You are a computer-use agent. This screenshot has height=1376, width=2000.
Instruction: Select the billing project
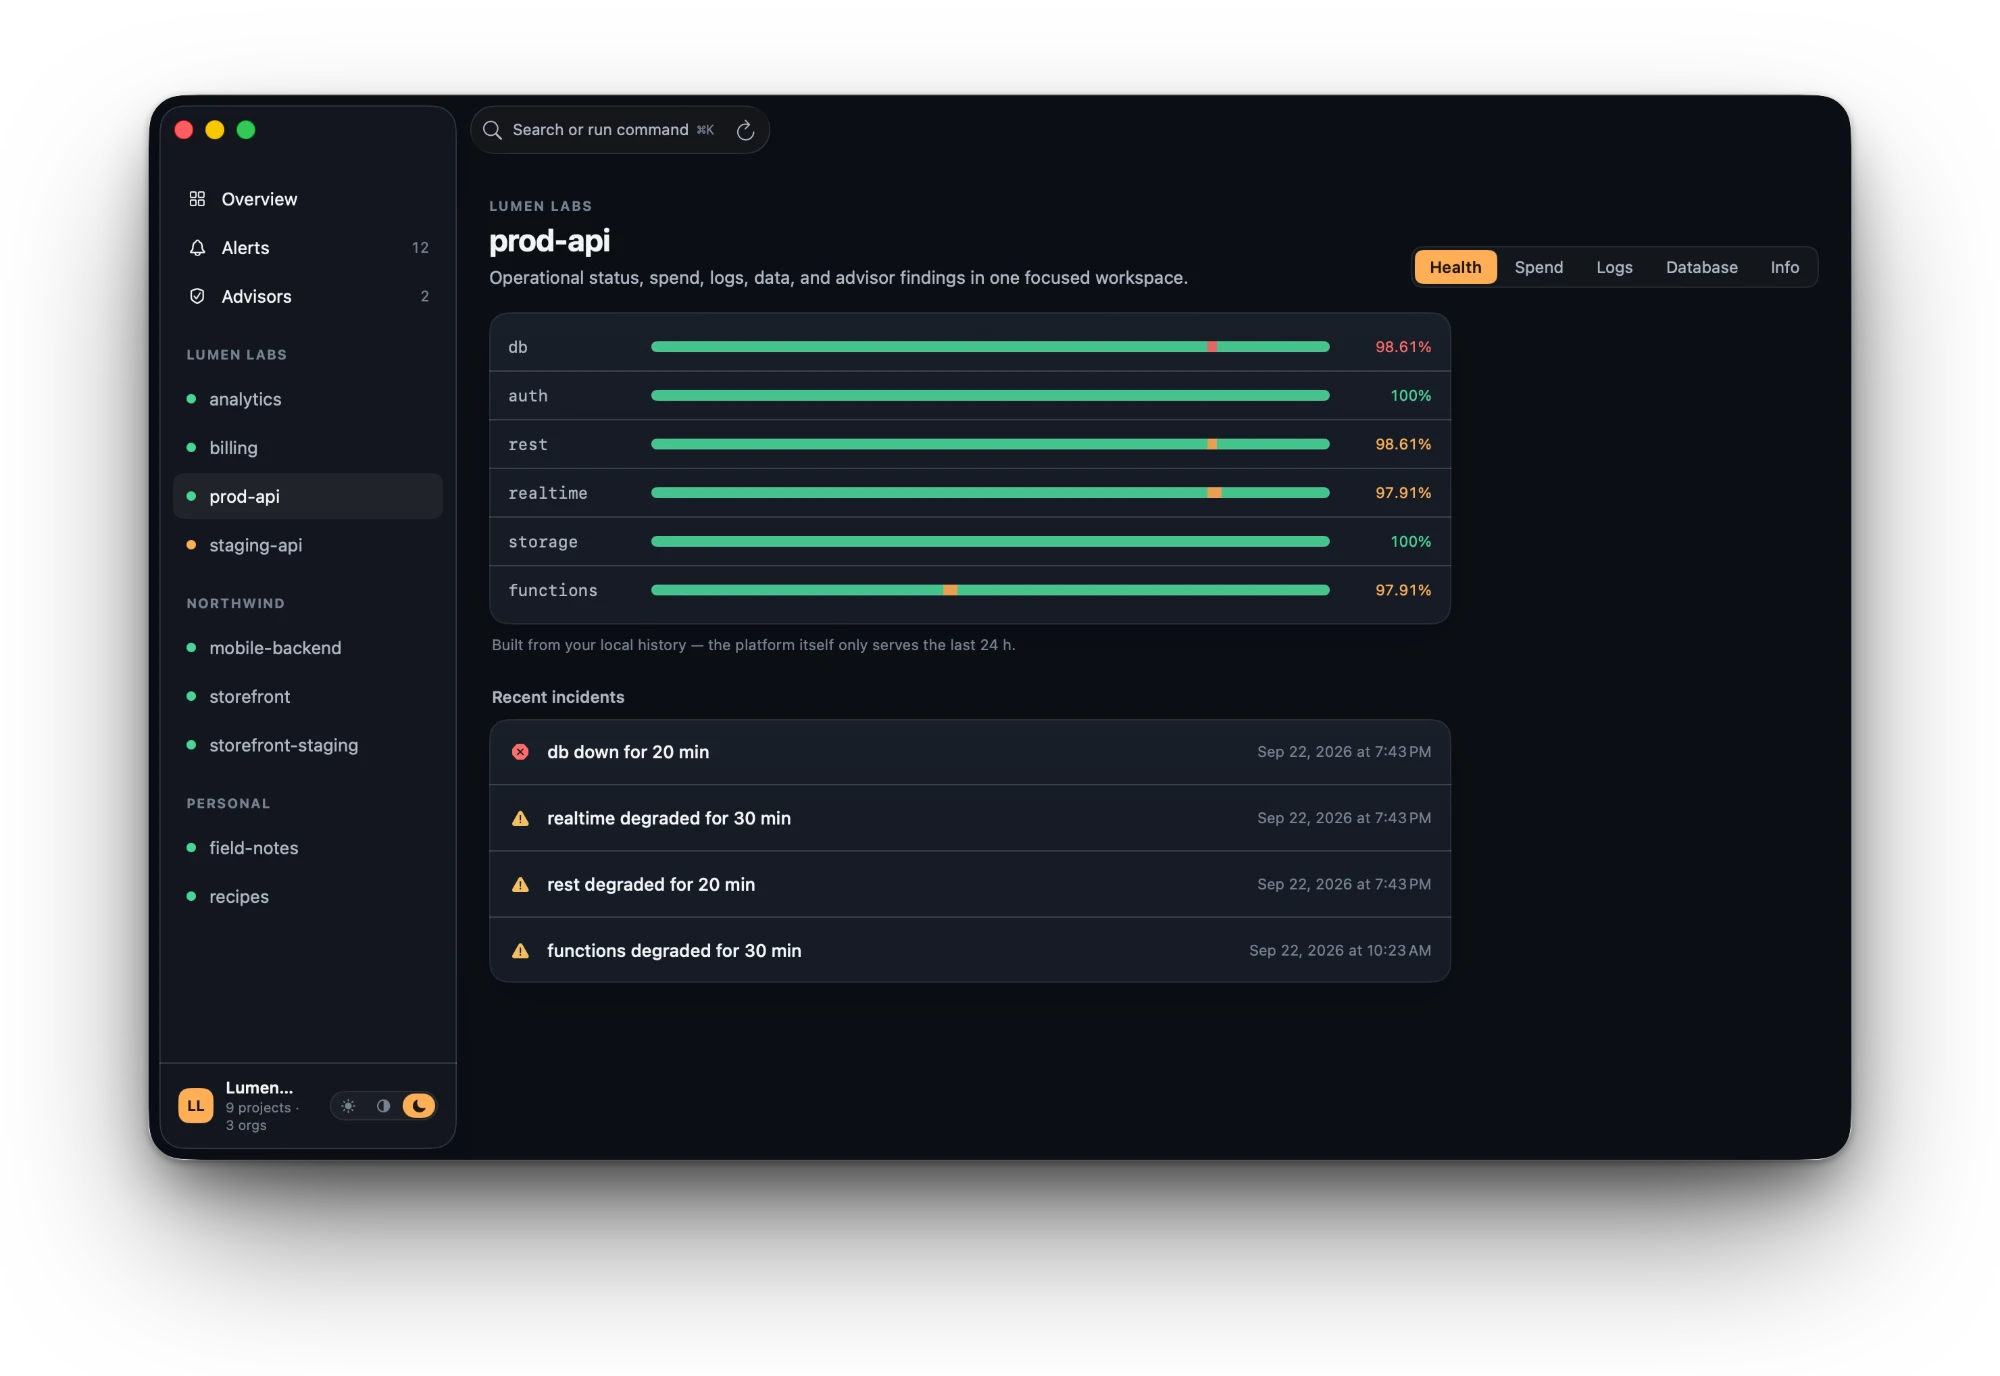(x=308, y=448)
